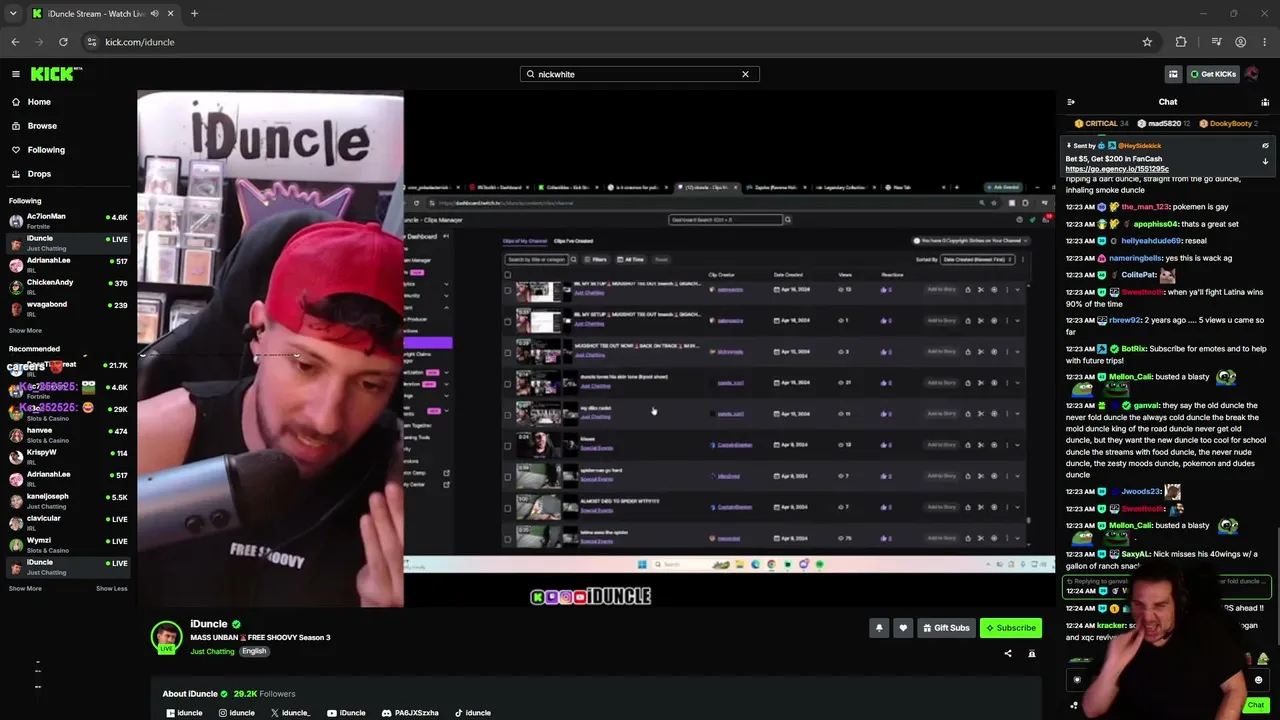
Task: Open iDuncle Instagram link
Action: coord(237,713)
